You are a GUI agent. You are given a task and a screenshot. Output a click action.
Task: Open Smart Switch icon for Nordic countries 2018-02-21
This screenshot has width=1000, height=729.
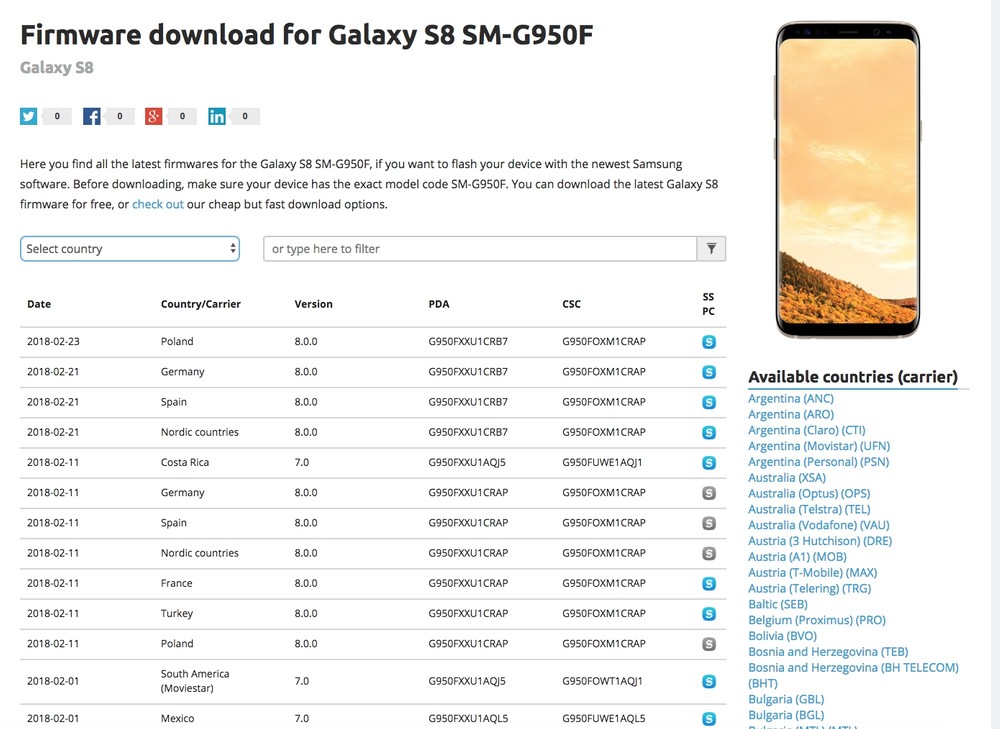709,432
